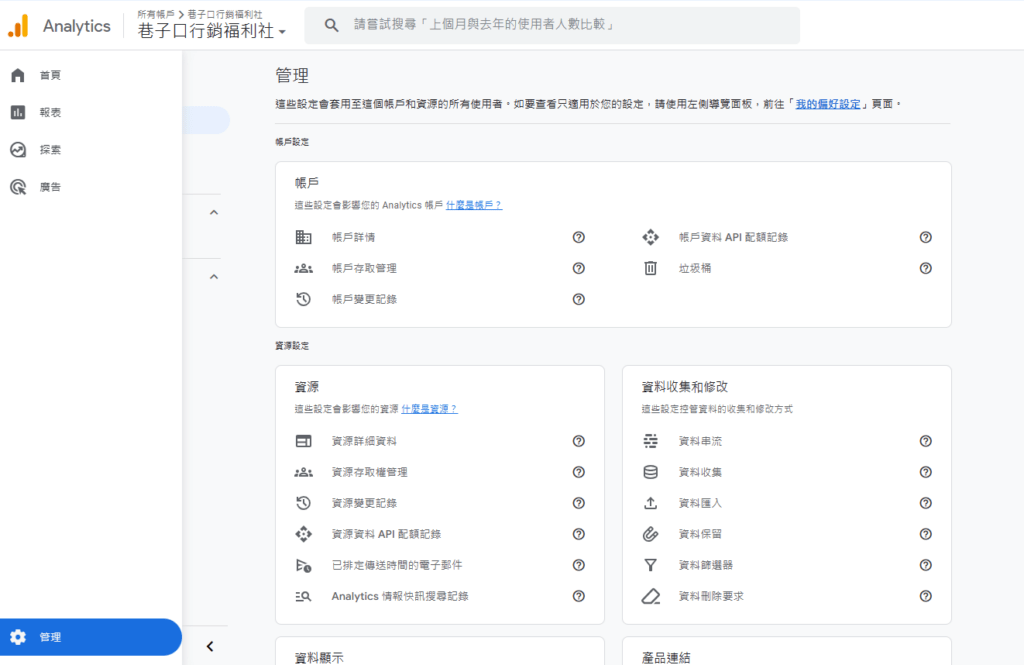This screenshot has width=1024, height=665.
Task: Click help icon next to 帳戶詳情
Action: pyautogui.click(x=578, y=237)
